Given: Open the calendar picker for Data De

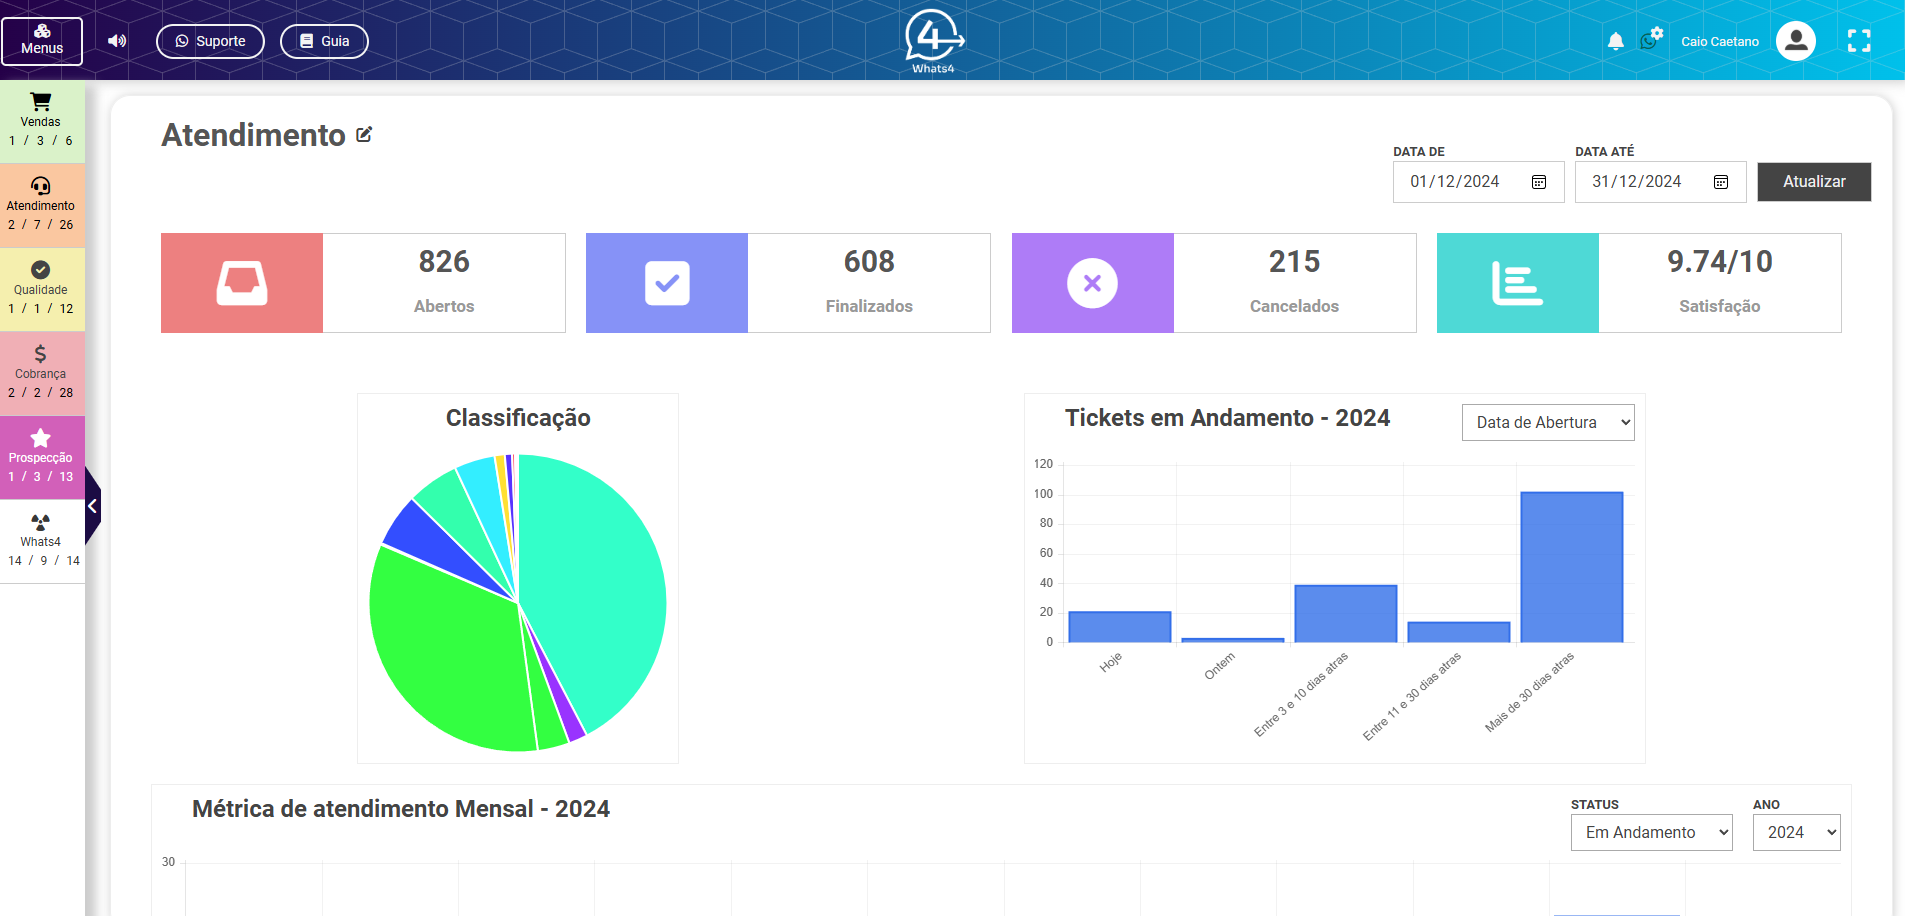Looking at the screenshot, I should coord(1539,182).
